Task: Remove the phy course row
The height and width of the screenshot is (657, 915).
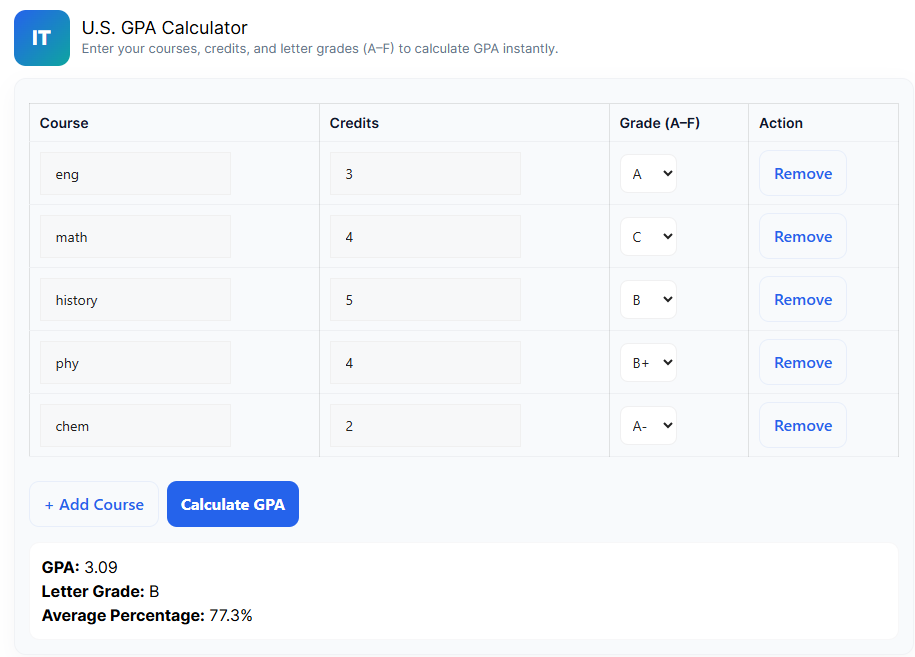Action: [x=802, y=363]
